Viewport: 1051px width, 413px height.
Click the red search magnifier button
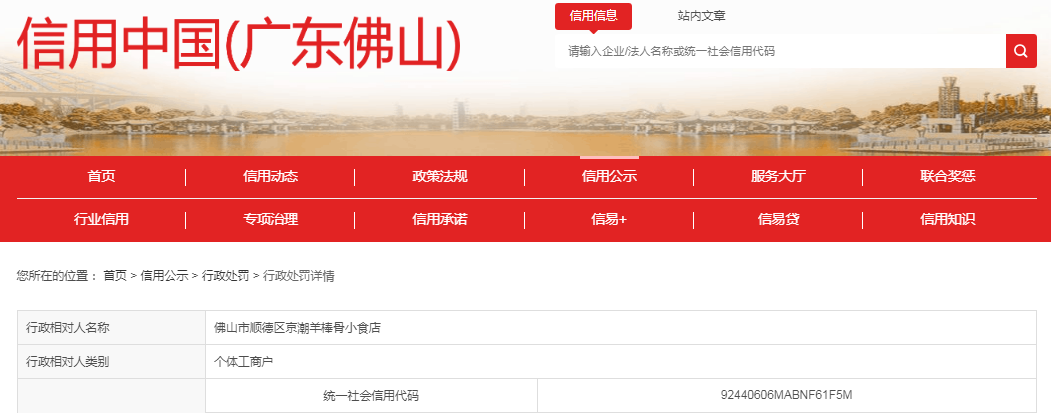(x=1021, y=51)
